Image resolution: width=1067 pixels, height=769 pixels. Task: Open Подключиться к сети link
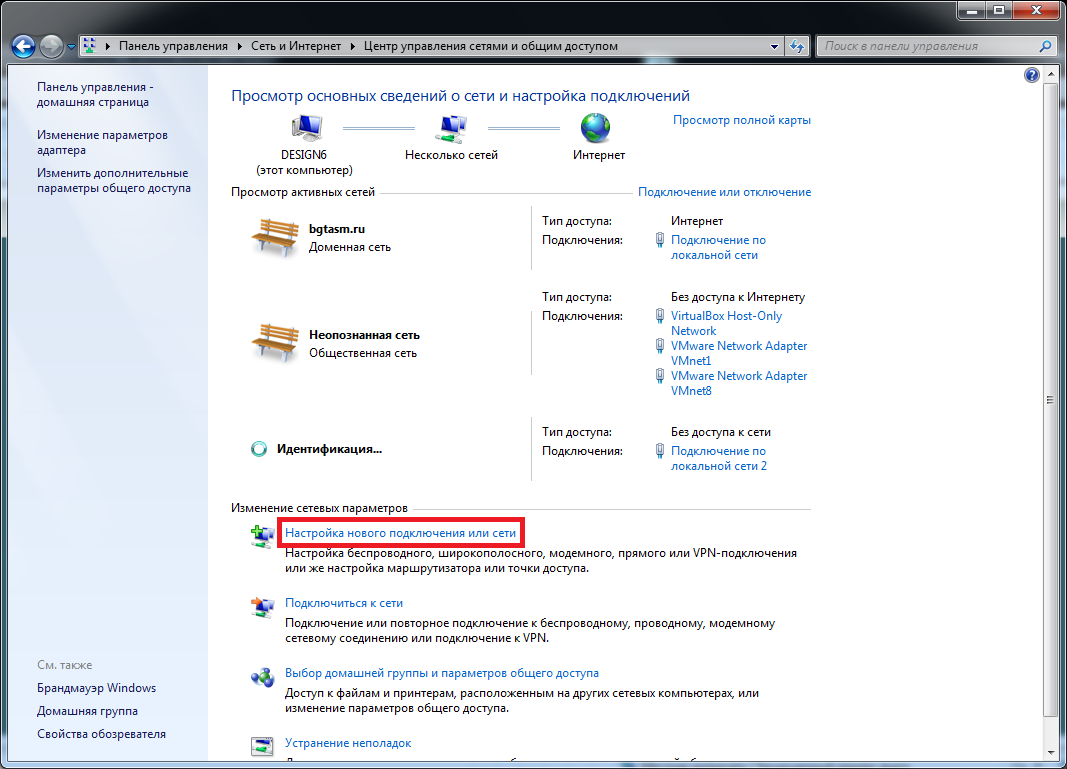[x=344, y=603]
